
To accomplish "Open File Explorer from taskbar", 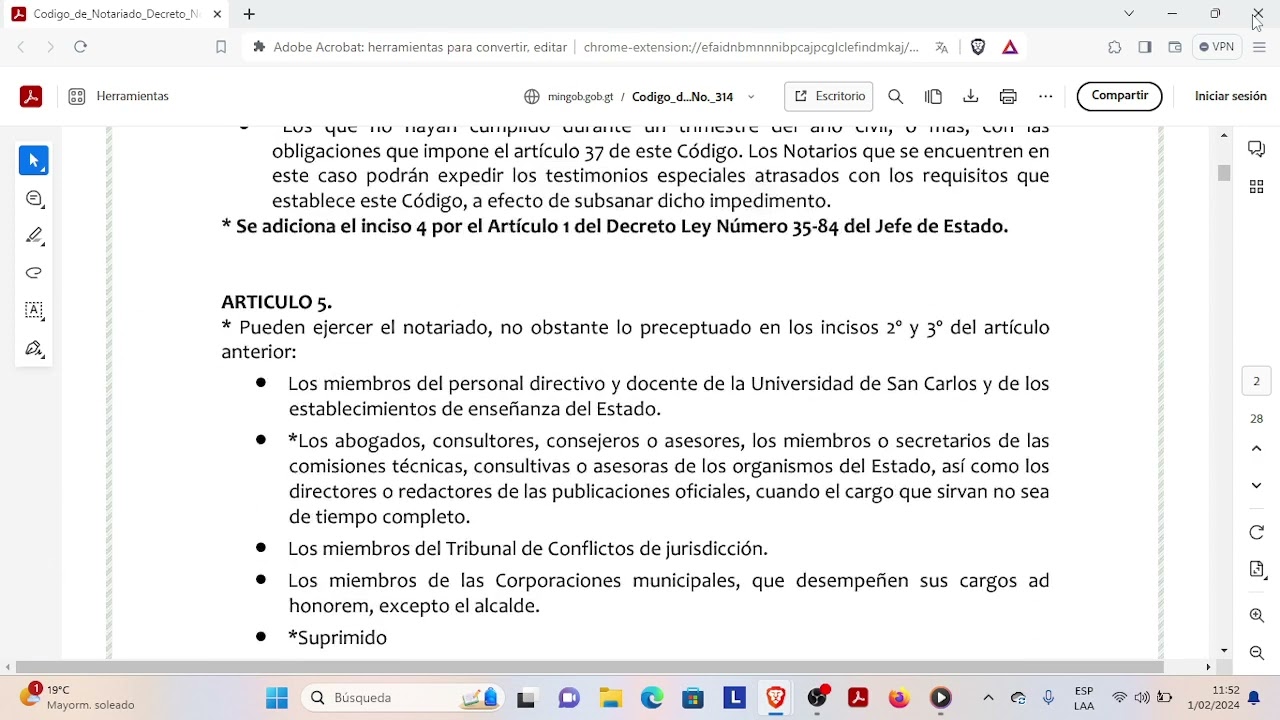I will point(610,698).
